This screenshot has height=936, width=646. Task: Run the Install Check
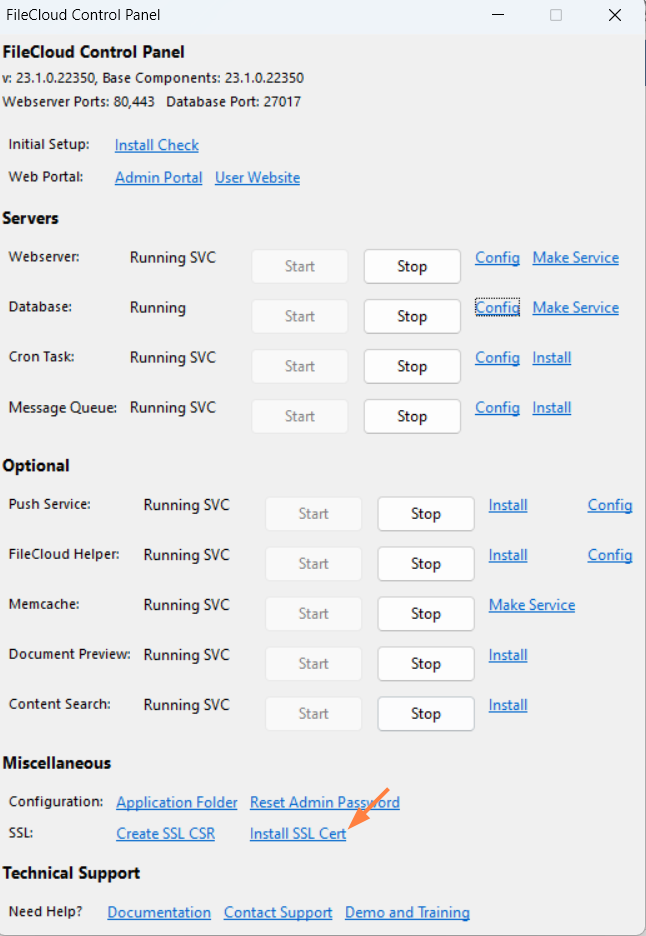tap(156, 145)
